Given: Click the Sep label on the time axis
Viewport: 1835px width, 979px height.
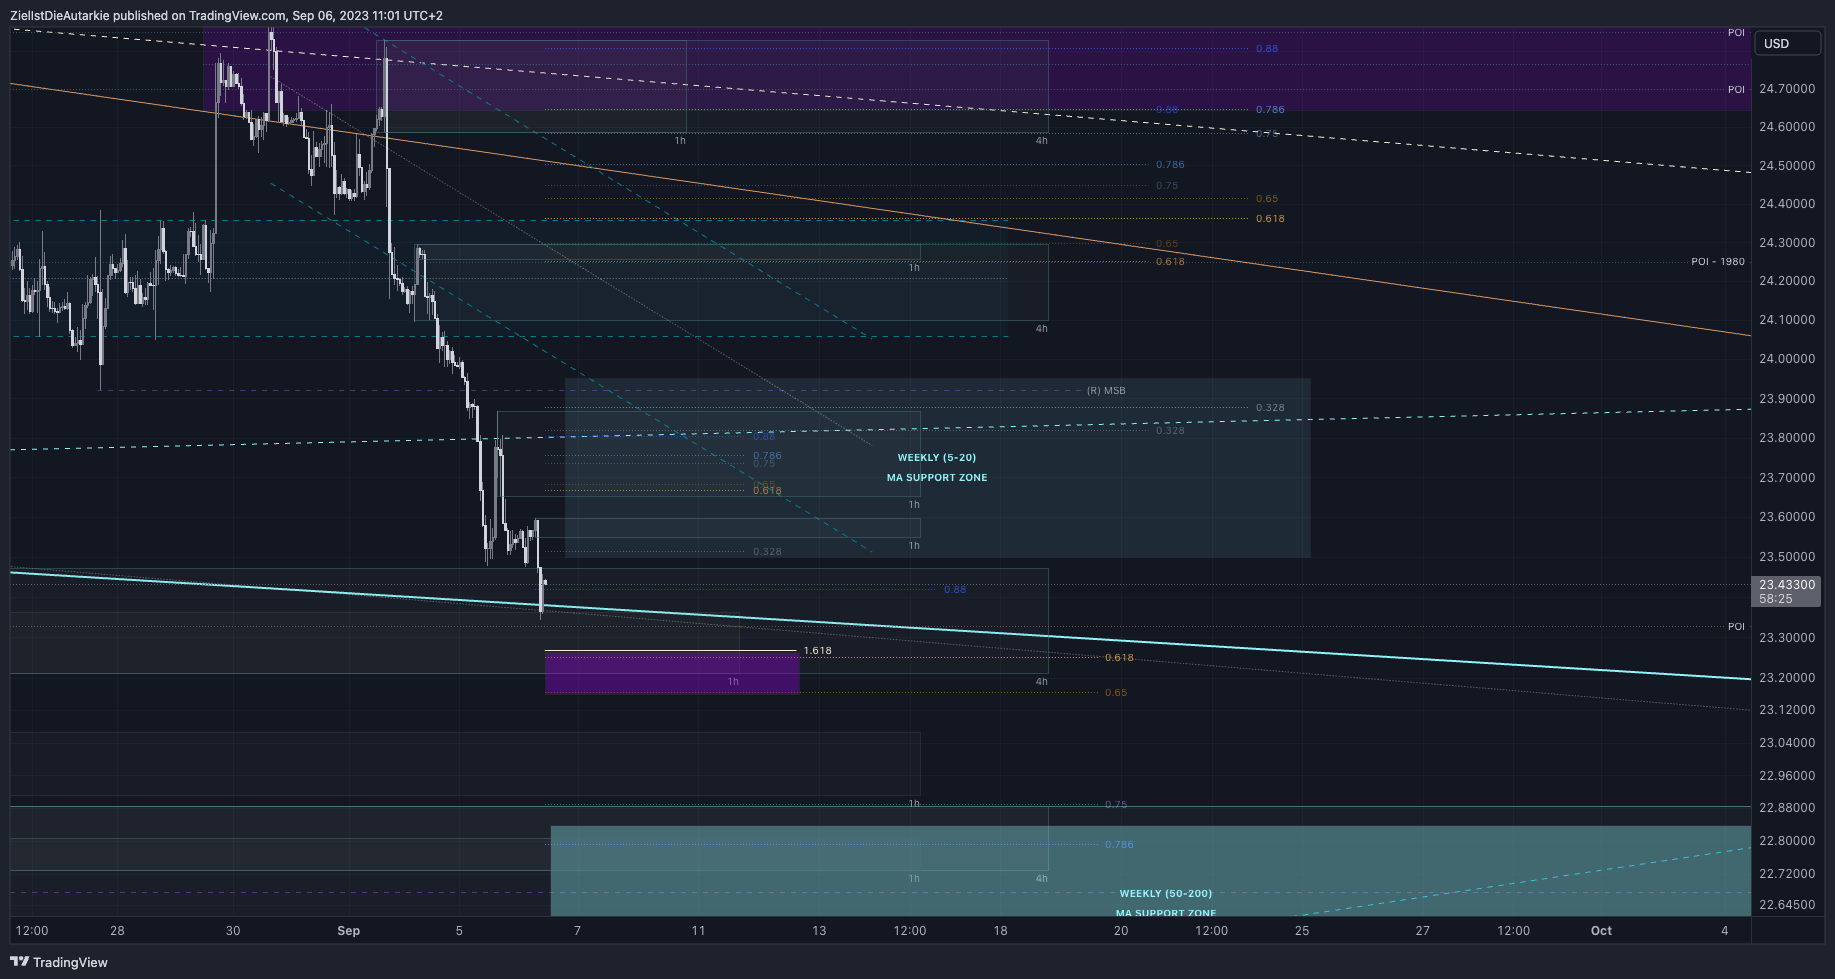Looking at the screenshot, I should click(x=348, y=931).
